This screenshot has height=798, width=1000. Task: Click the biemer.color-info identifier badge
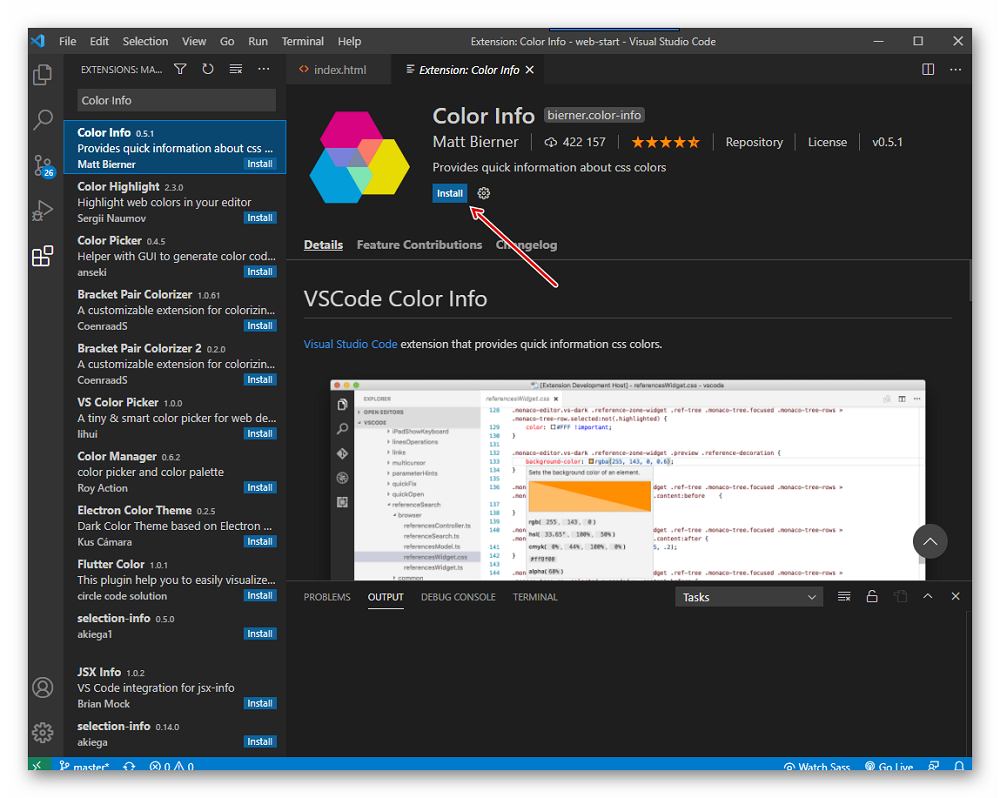click(x=594, y=115)
